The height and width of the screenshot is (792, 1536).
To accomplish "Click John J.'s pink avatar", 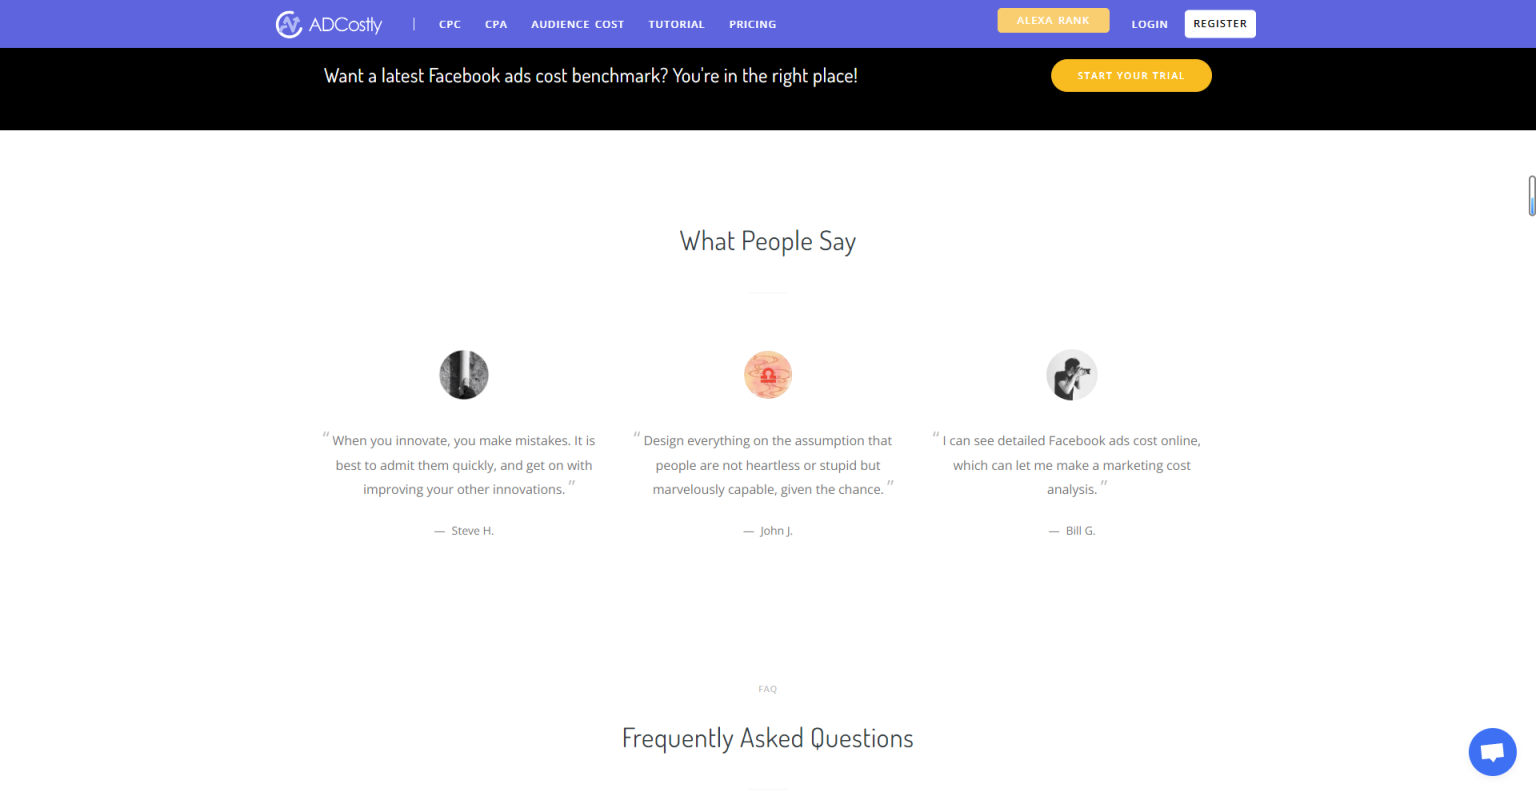I will [x=768, y=375].
